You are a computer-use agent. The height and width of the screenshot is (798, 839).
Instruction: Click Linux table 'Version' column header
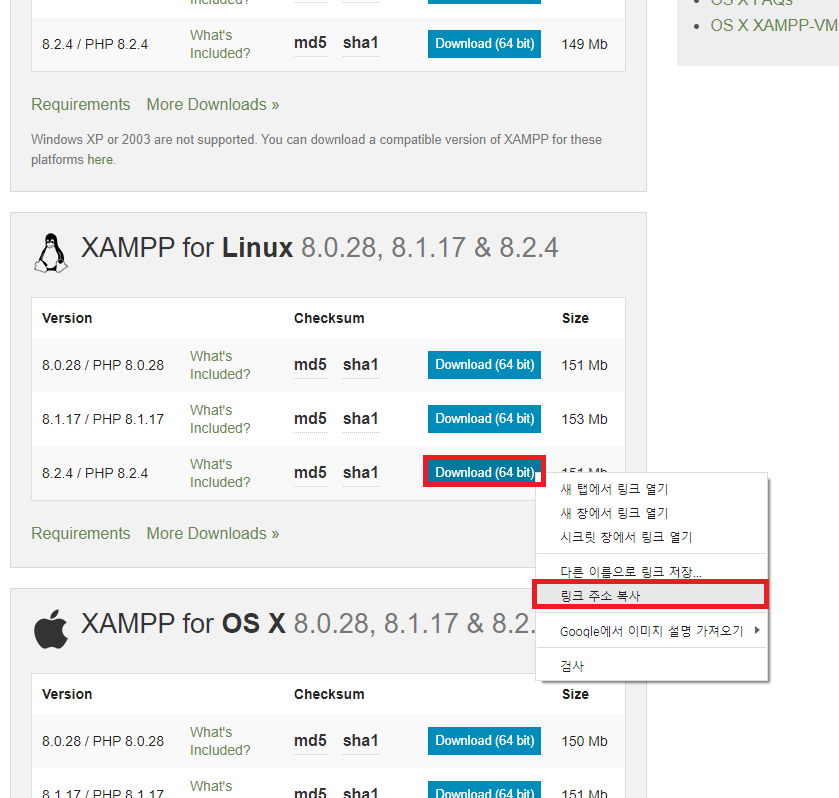pyautogui.click(x=67, y=318)
